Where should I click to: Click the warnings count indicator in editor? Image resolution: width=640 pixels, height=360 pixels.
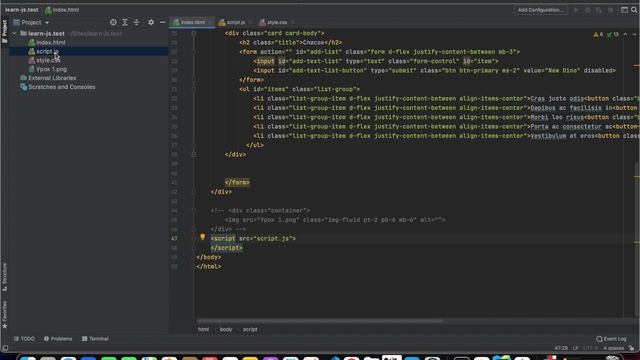tap(598, 35)
